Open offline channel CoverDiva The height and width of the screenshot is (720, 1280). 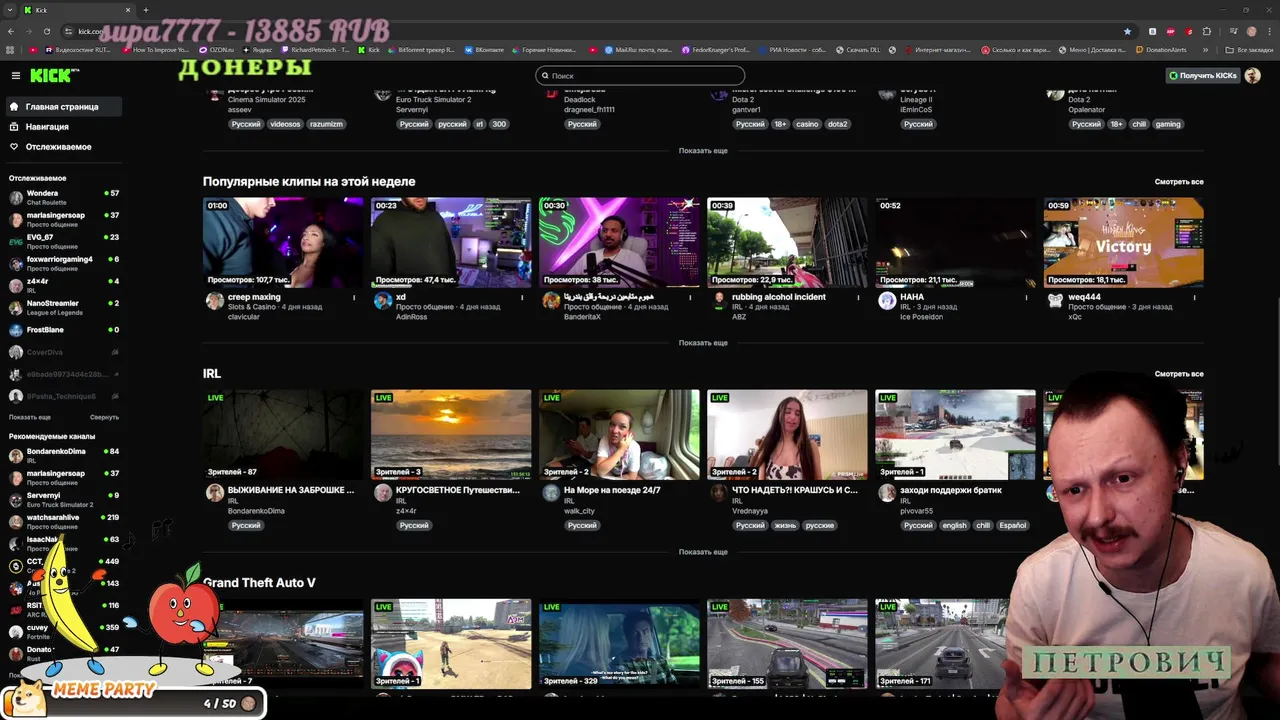tap(63, 352)
